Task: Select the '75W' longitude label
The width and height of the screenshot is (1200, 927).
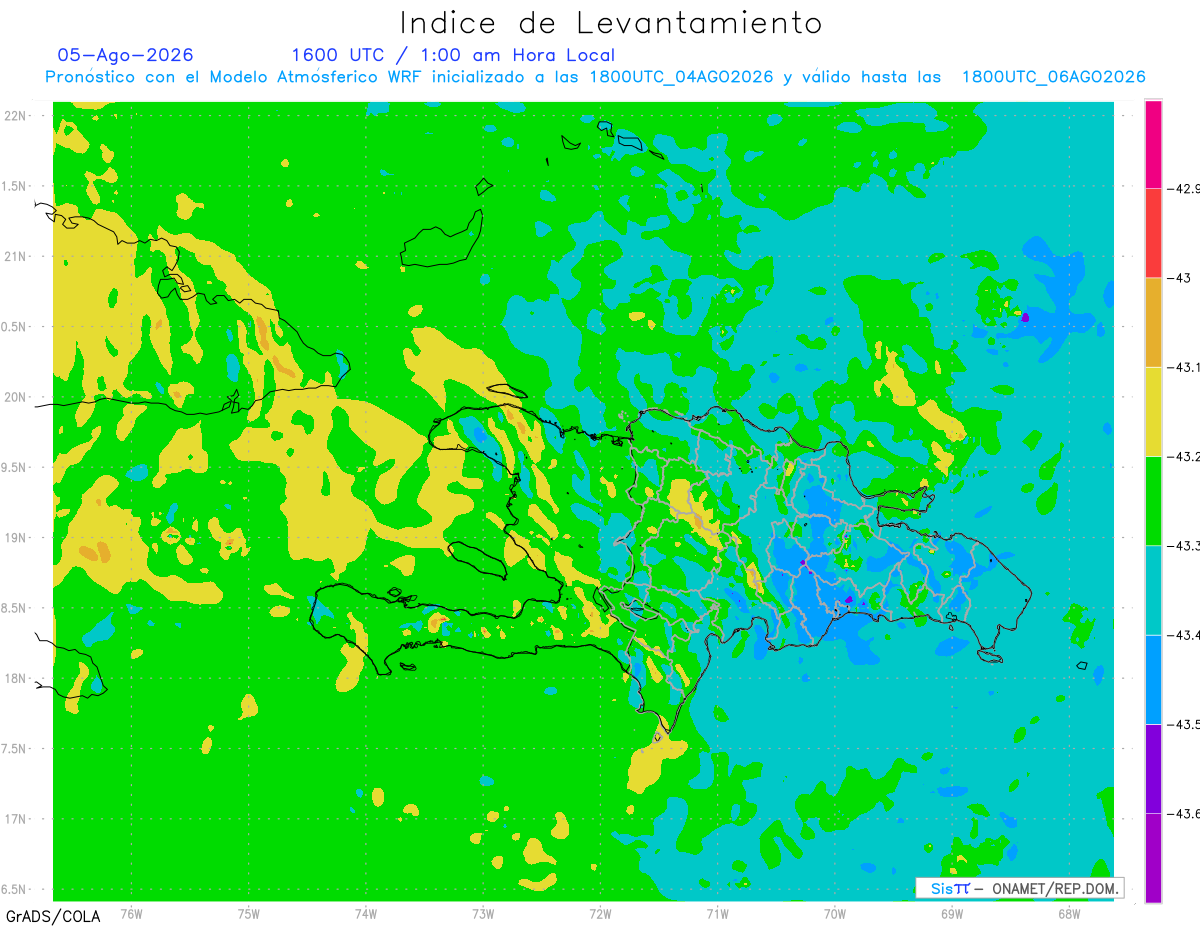Action: click(x=249, y=912)
